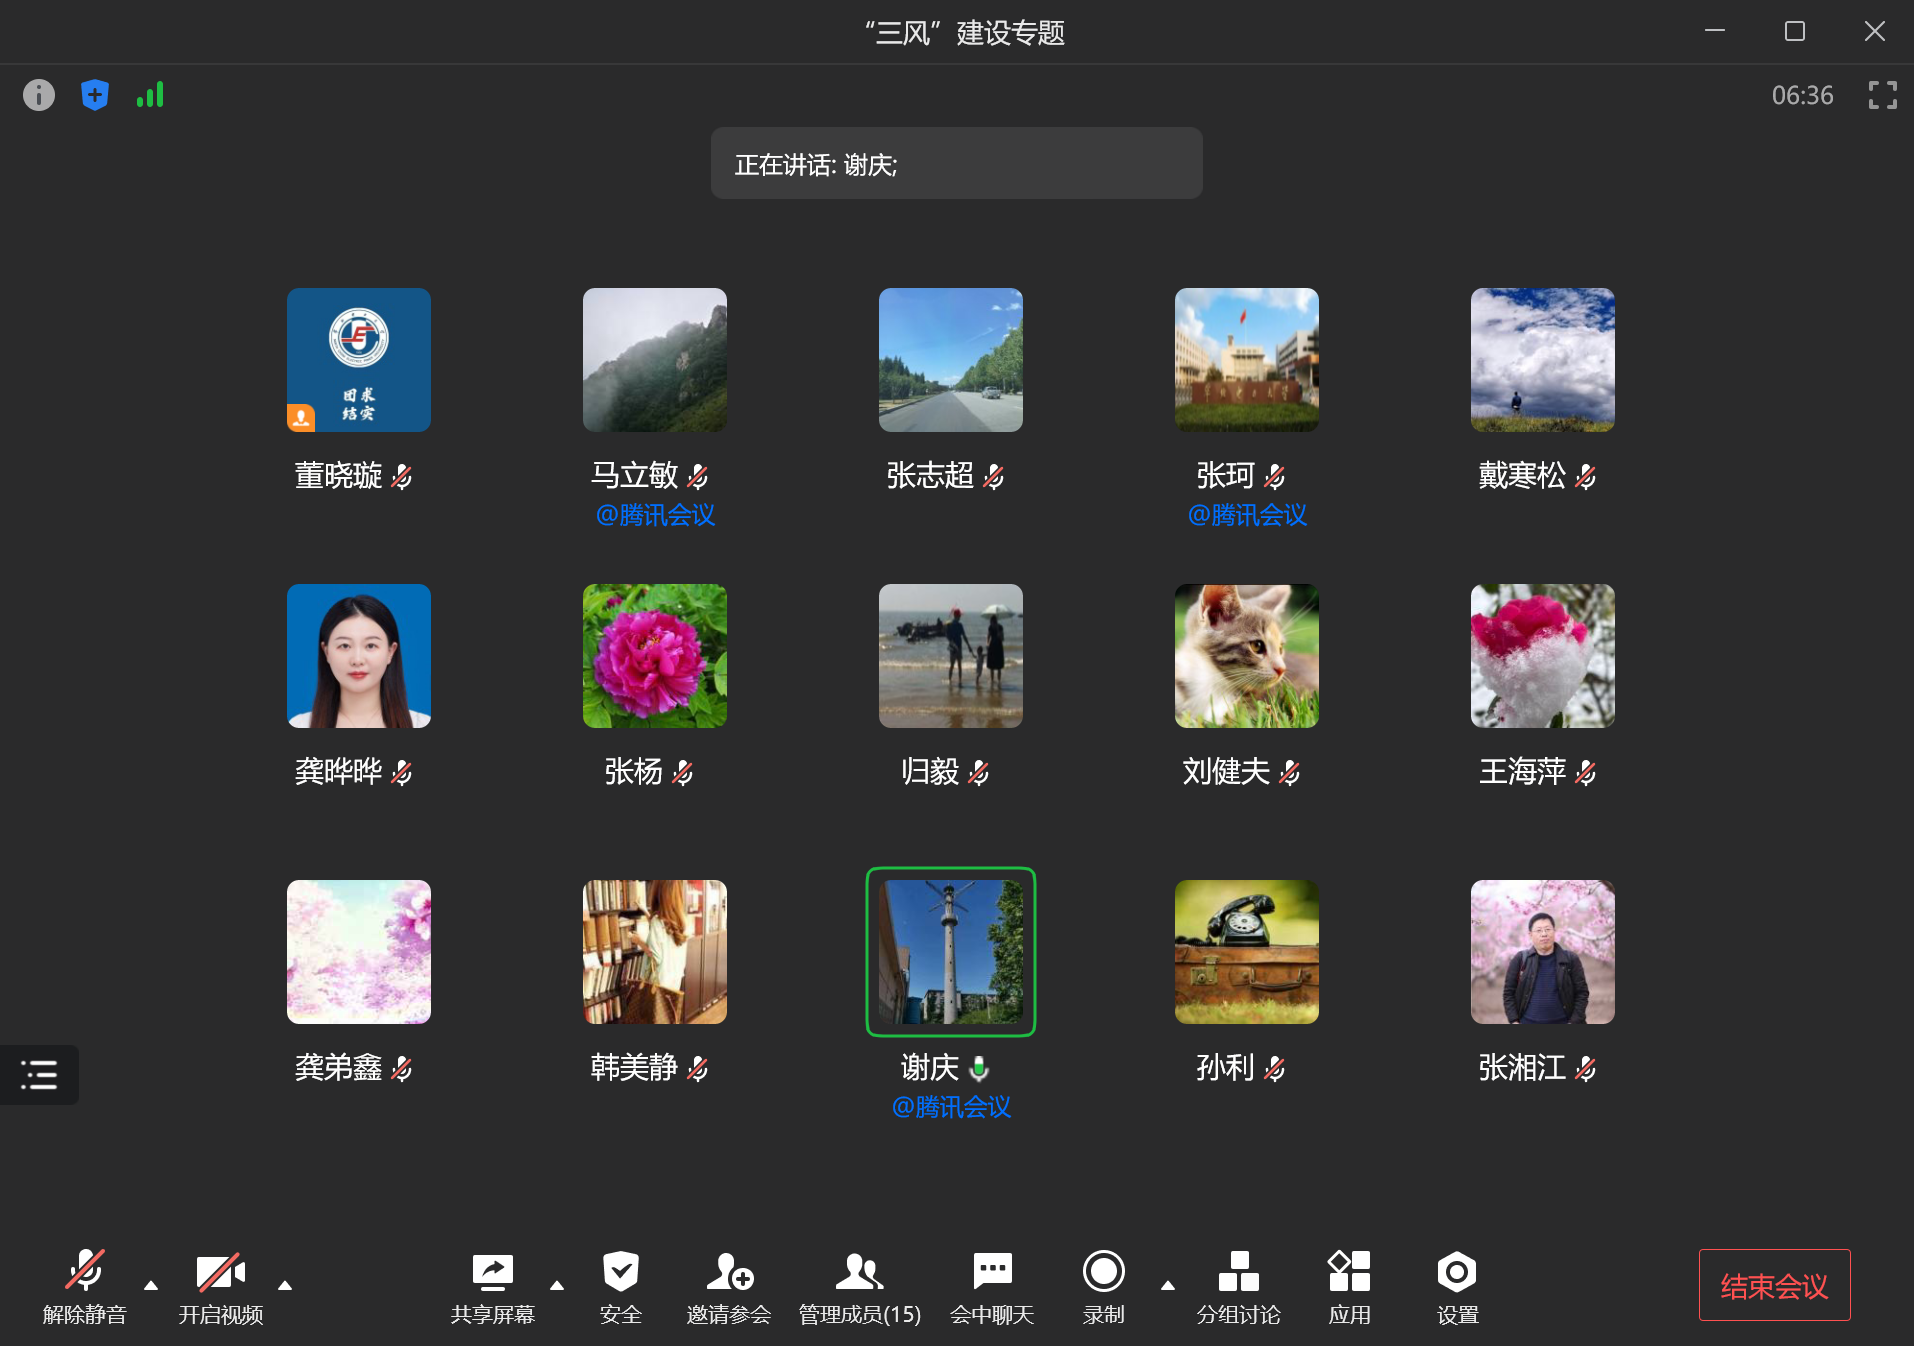1914x1346 pixels.
Task: Turn on the camera (开启视频)
Action: click(x=220, y=1286)
